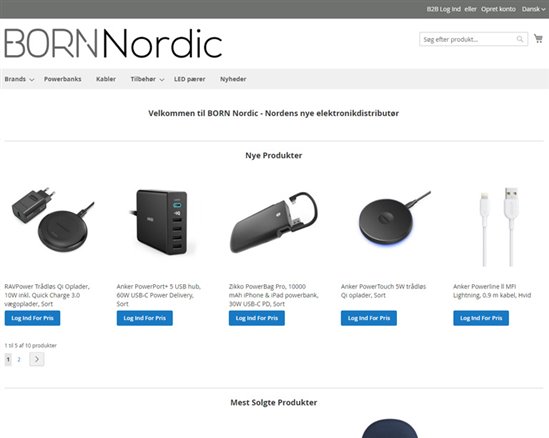The width and height of the screenshot is (549, 438).
Task: Expand the Brands menu dropdown
Action: (19, 79)
